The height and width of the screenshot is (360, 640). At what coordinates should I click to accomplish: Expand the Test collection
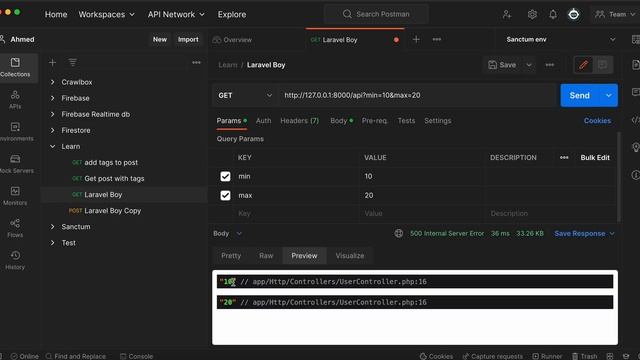pyautogui.click(x=52, y=243)
